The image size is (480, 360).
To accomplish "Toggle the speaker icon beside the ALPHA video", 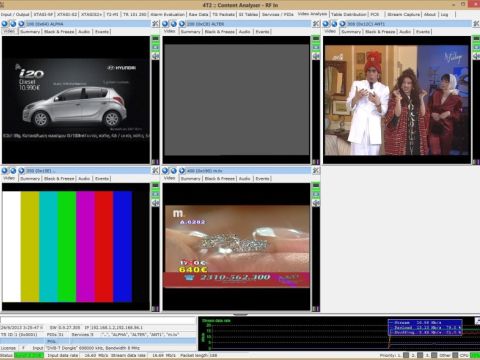I will click(155, 56).
